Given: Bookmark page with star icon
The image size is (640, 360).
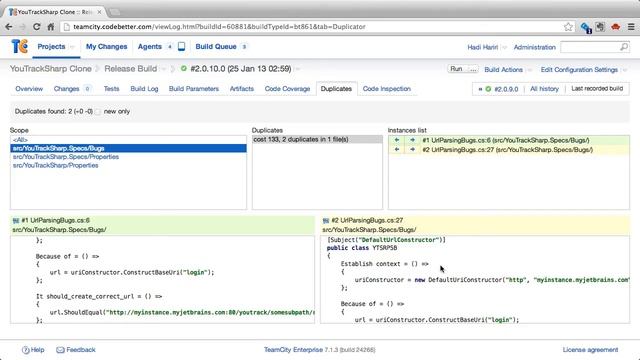Looking at the screenshot, I should (x=568, y=27).
